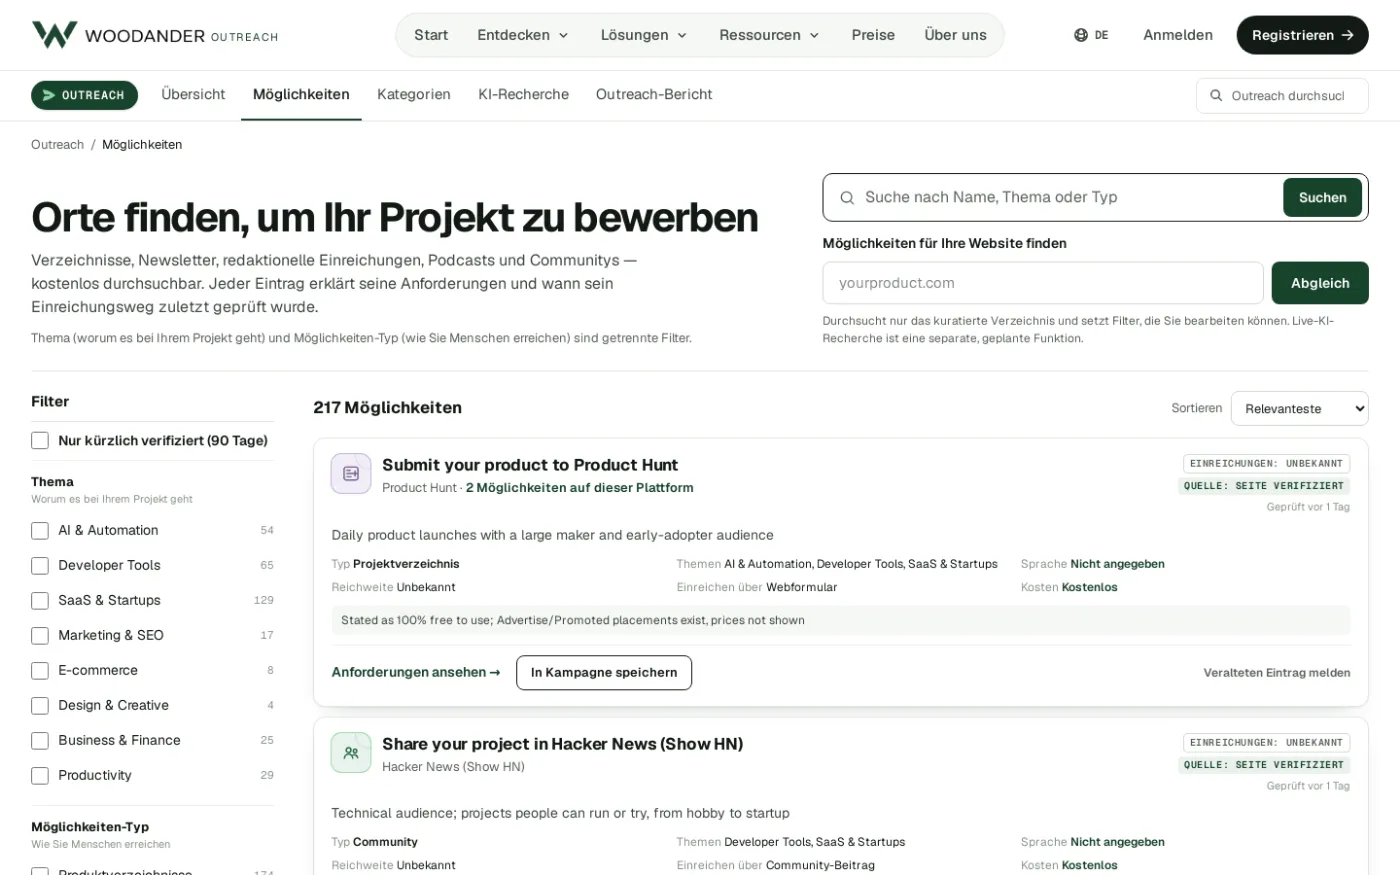Viewport: 1400px width, 875px height.
Task: Focus the Outreach durchsuchen search box
Action: tap(1282, 96)
